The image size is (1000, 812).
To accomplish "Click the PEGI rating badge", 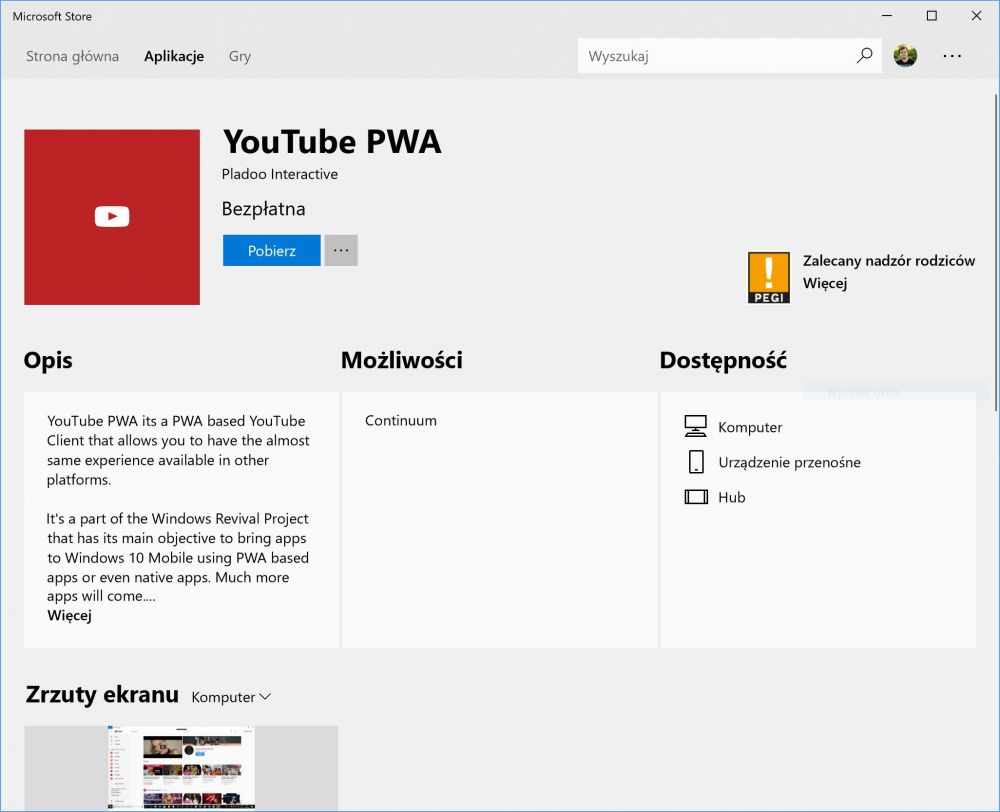I will (x=768, y=277).
